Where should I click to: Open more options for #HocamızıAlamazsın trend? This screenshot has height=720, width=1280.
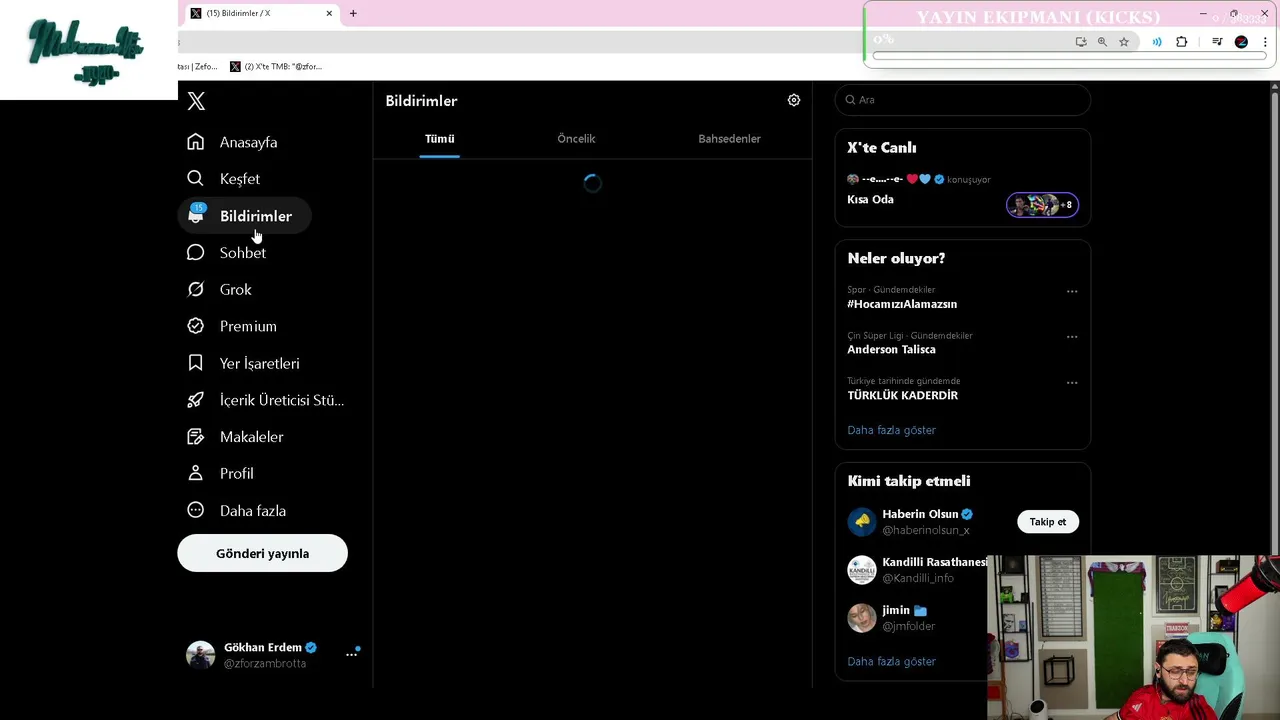pos(1072,292)
